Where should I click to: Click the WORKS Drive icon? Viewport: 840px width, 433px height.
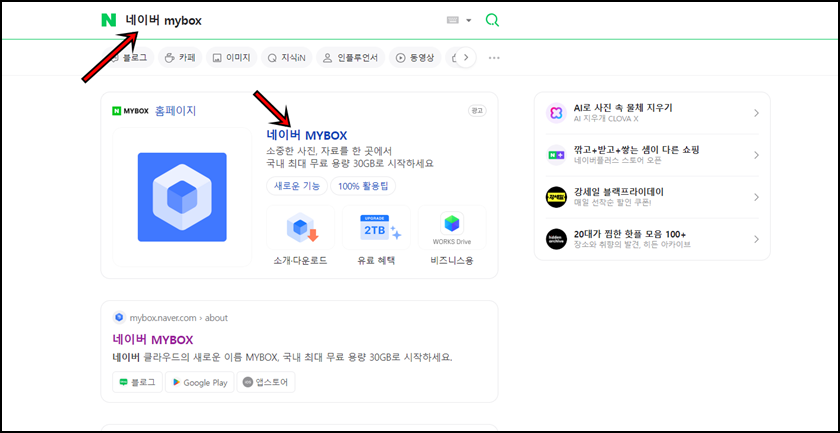point(452,227)
